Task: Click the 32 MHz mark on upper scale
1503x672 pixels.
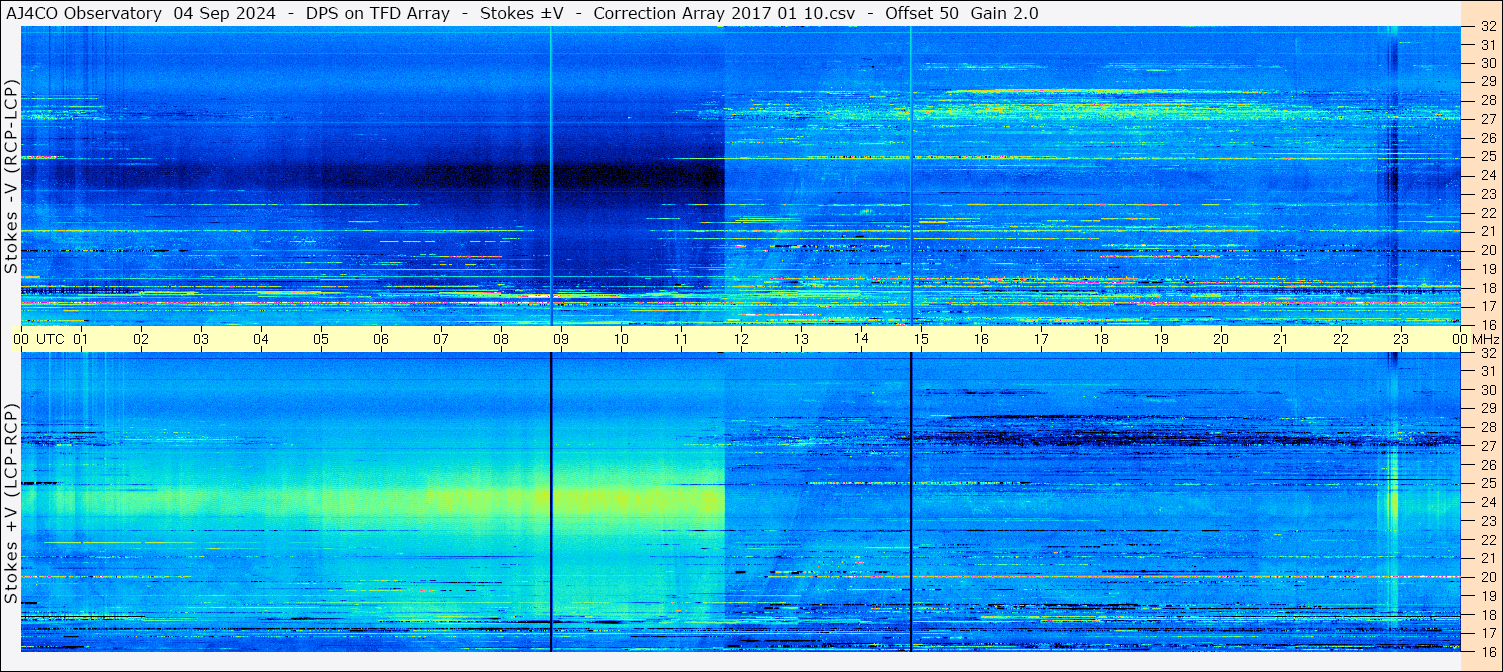Action: [1487, 27]
